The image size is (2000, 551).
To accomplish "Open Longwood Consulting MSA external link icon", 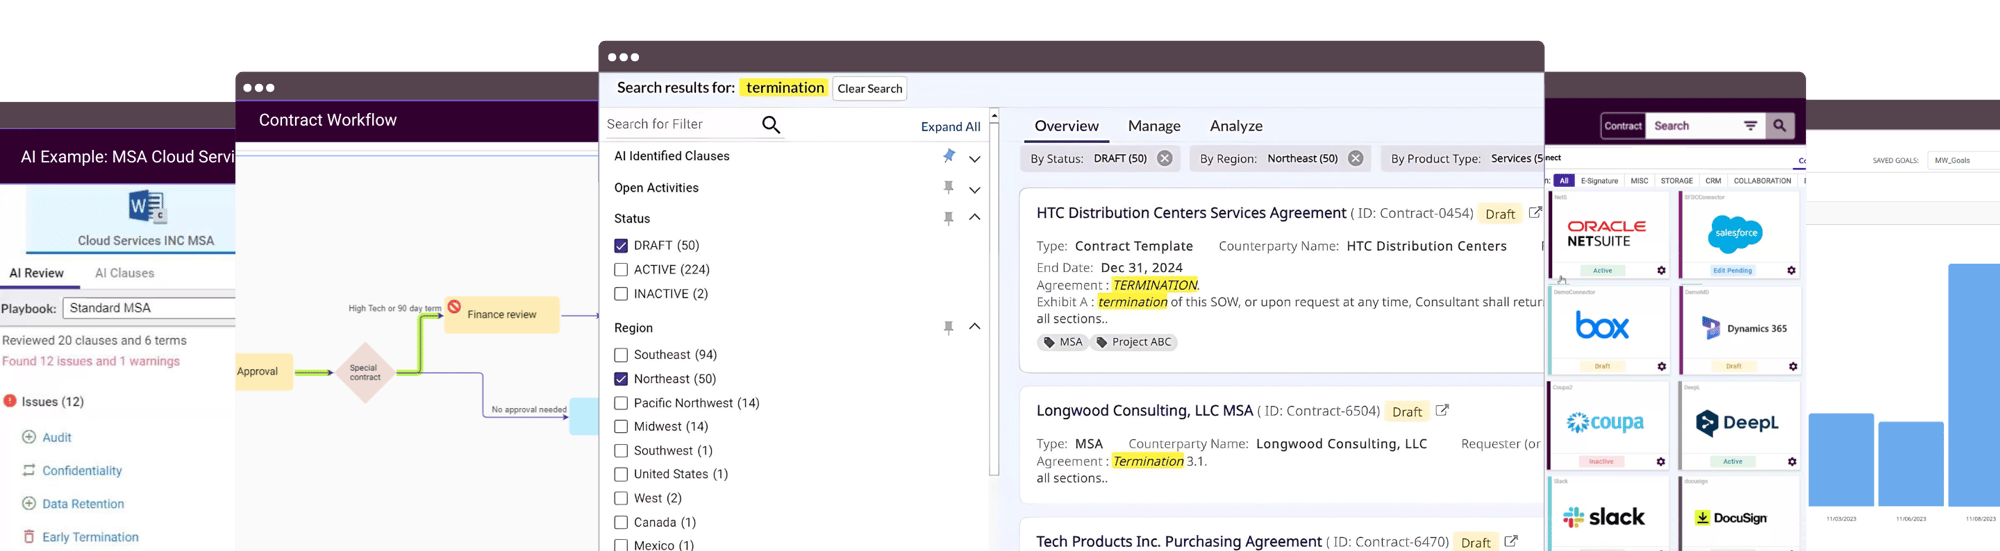I will pos(1442,410).
